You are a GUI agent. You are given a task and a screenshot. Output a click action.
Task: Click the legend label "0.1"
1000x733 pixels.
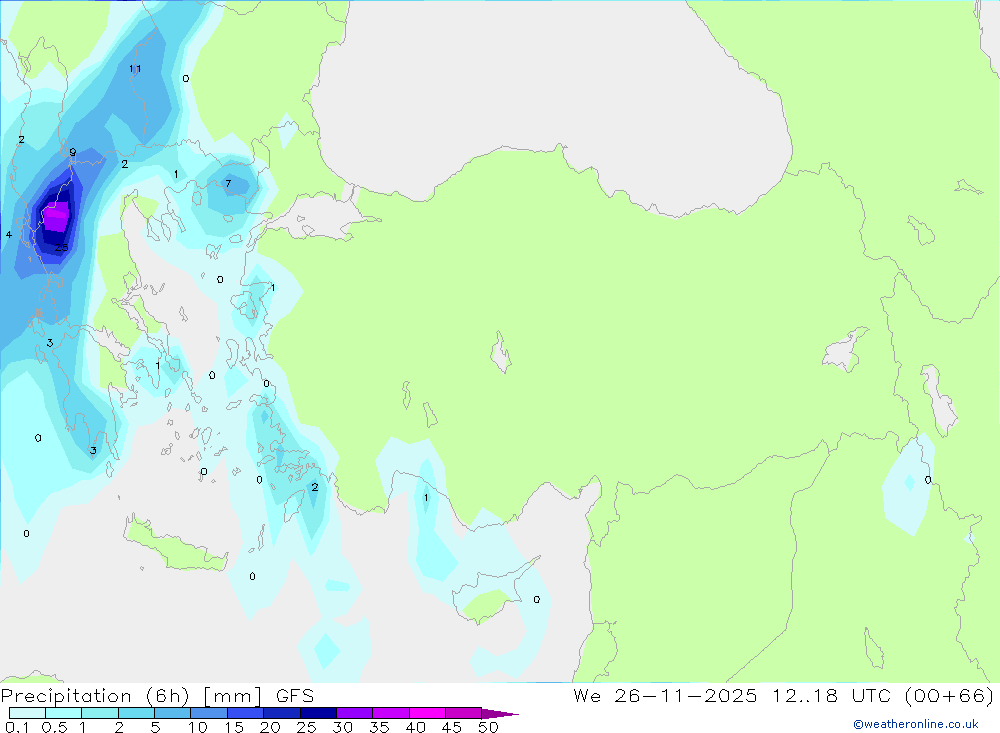[x=17, y=727]
